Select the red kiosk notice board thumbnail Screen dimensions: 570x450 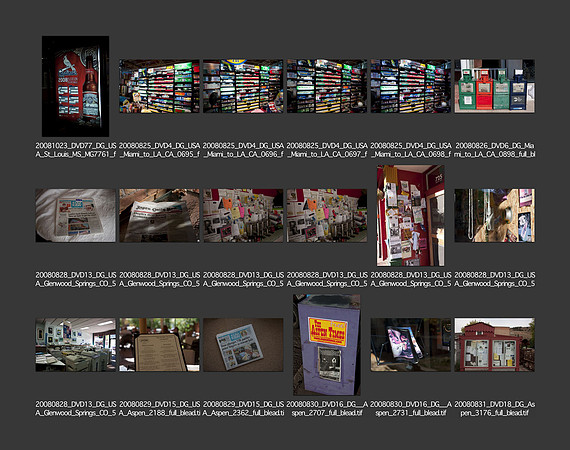click(494, 345)
